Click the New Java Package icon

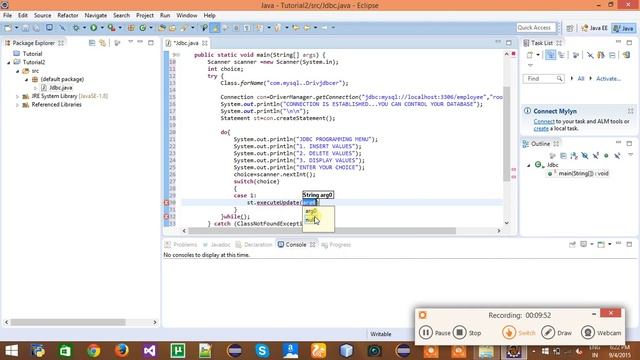(x=131, y=28)
